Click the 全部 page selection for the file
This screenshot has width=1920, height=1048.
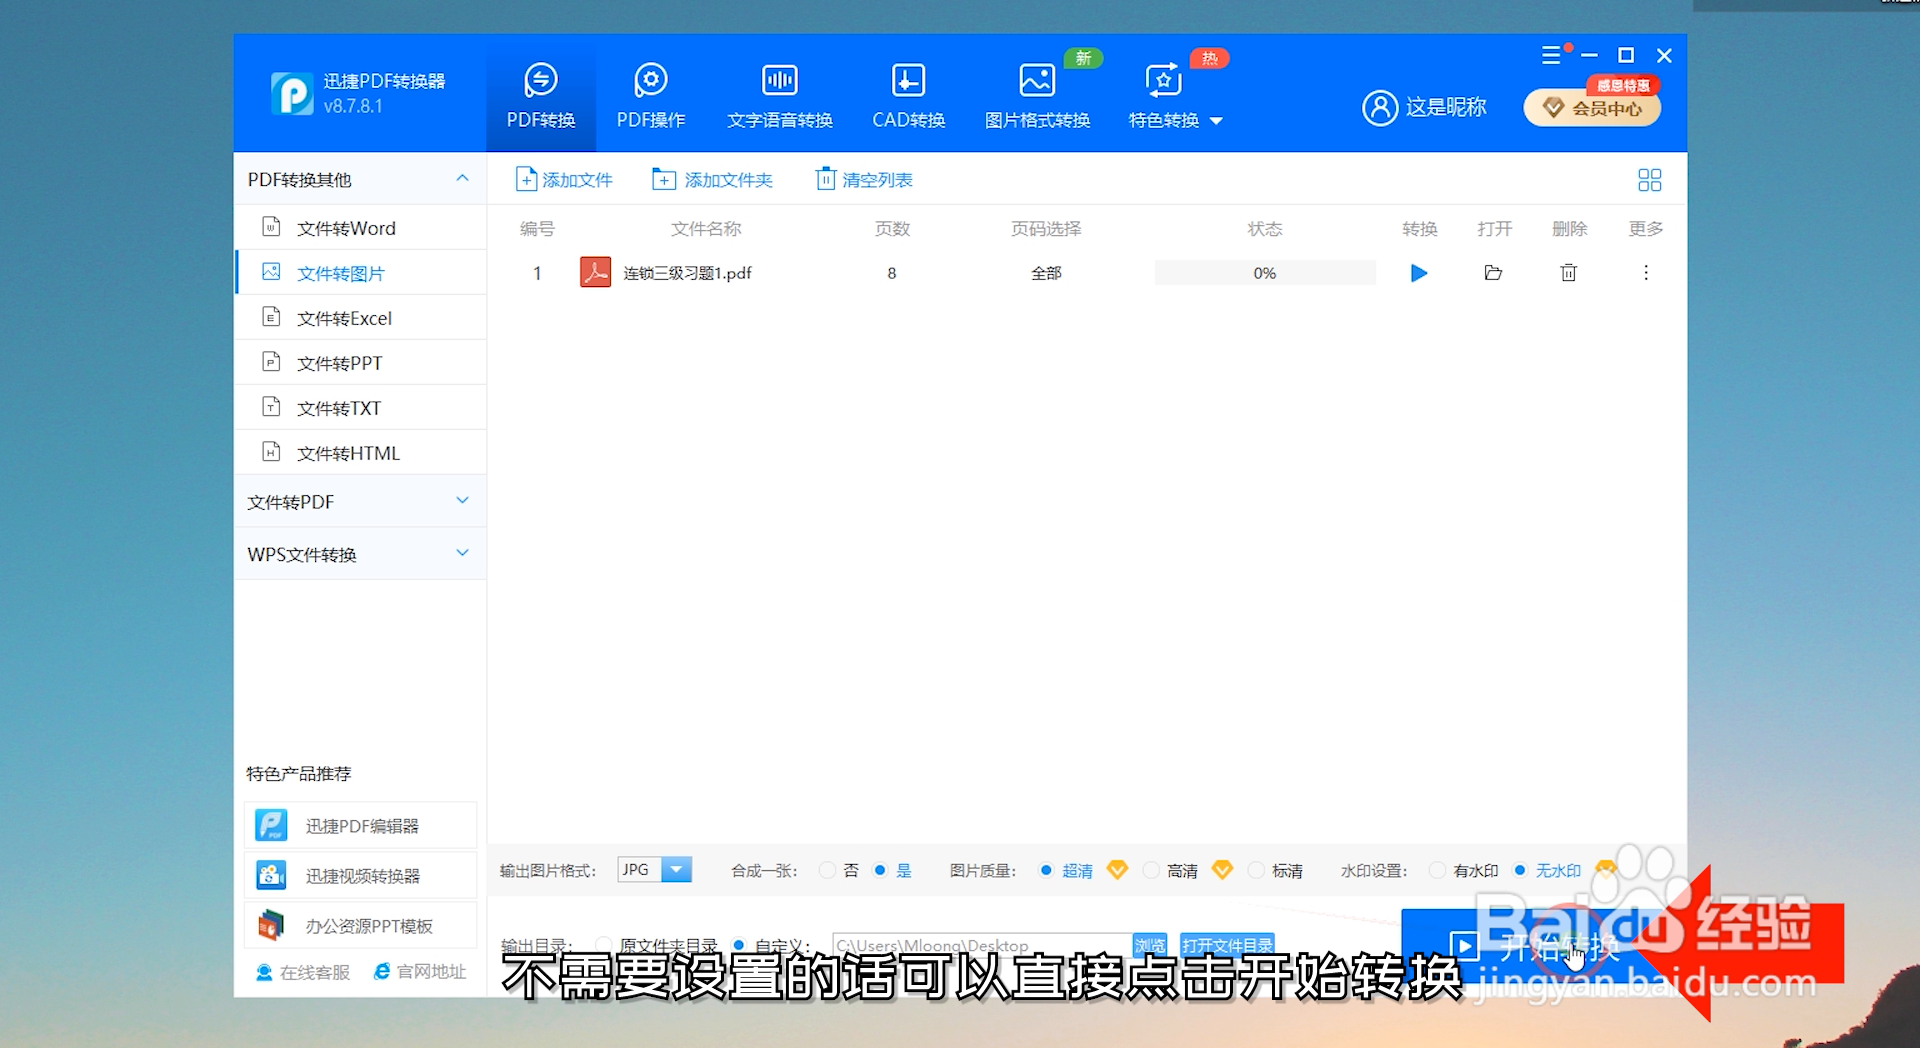(x=1046, y=273)
